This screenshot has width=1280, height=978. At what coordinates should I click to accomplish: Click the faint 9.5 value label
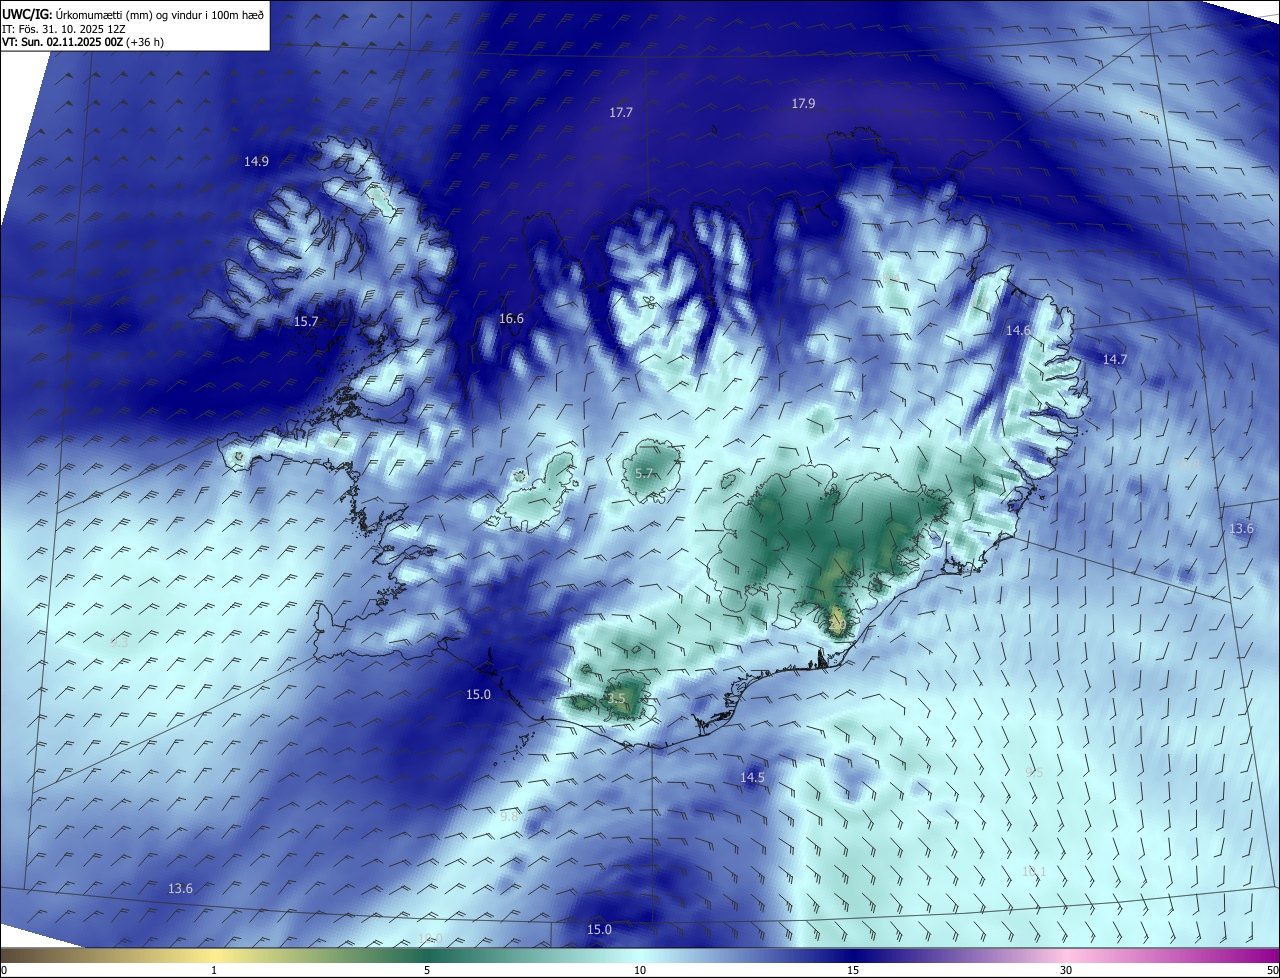tap(1034, 773)
